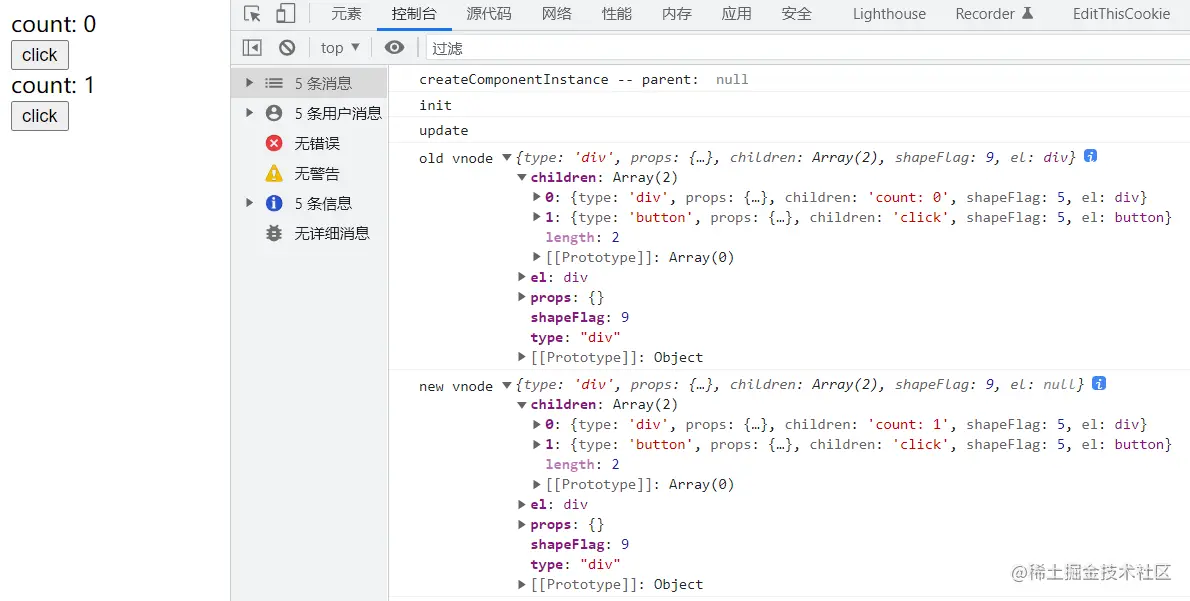Activate the inspect element picker icon
Viewport: 1190px width, 601px height.
[253, 14]
